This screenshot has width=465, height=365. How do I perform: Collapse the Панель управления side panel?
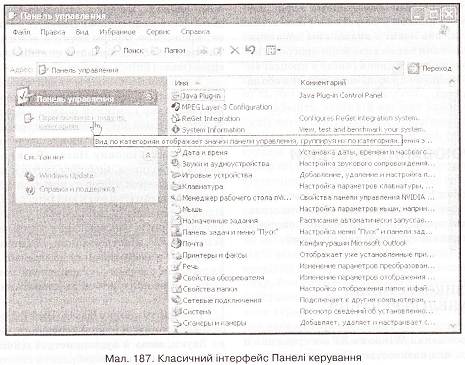click(x=149, y=98)
